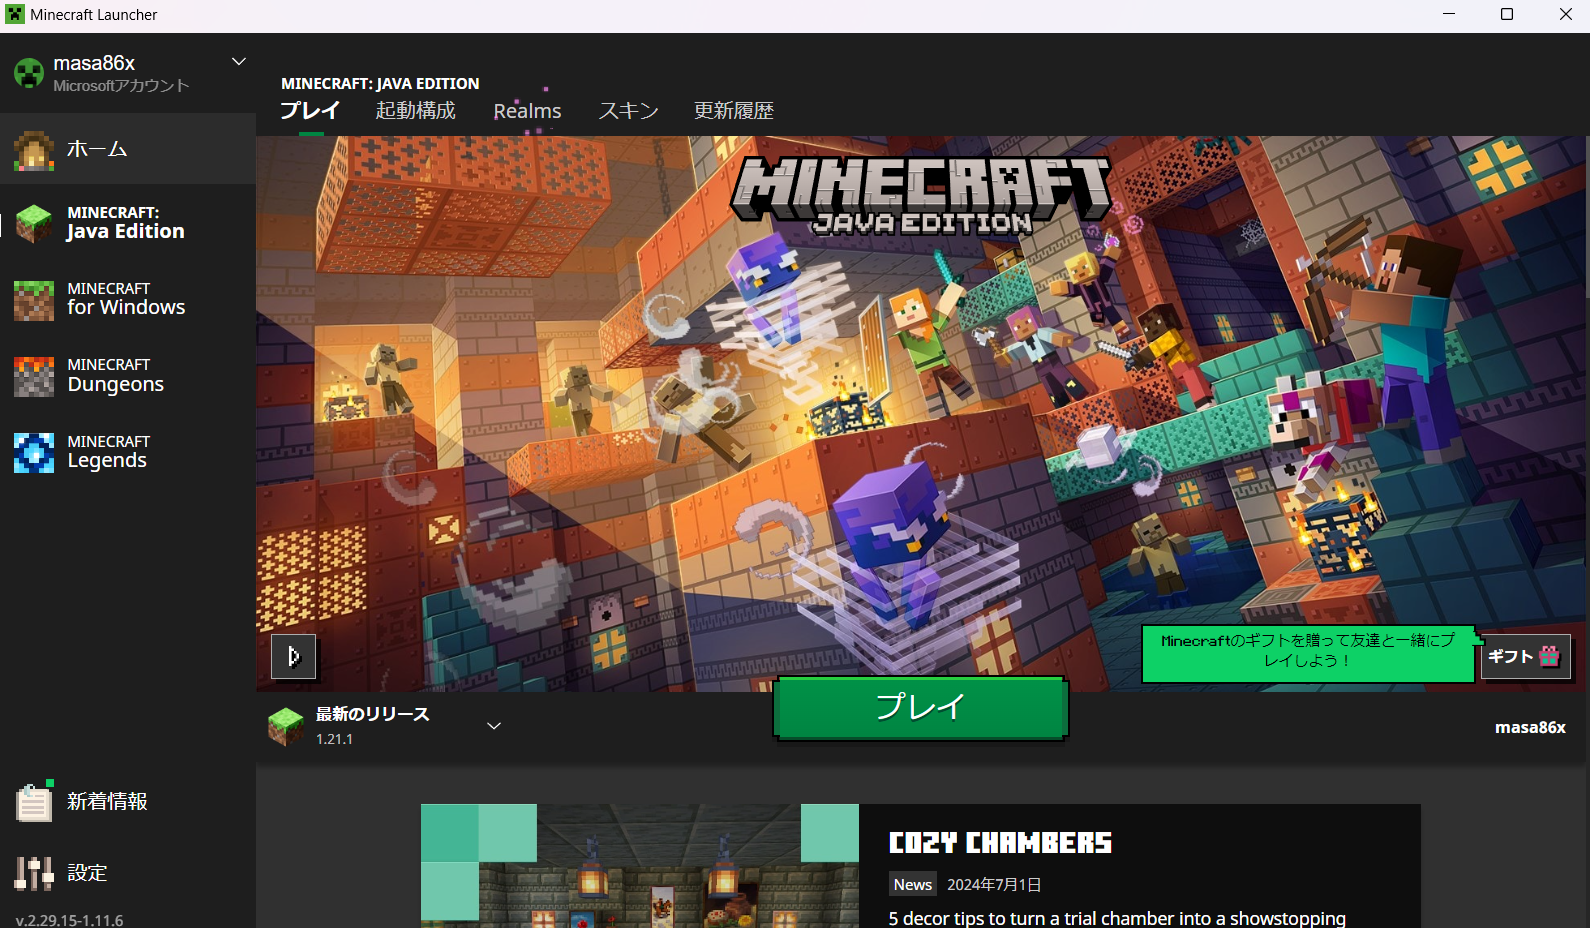Click the masa86x player name at right
The height and width of the screenshot is (928, 1590).
click(x=1530, y=728)
